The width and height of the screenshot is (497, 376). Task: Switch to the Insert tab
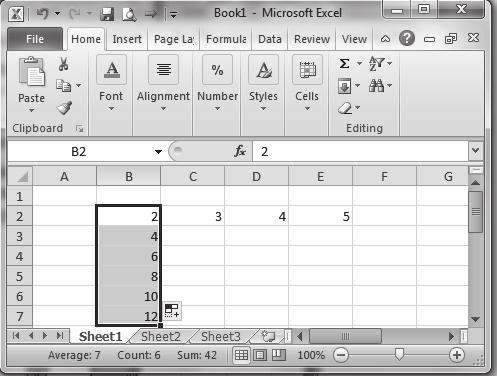(x=127, y=39)
